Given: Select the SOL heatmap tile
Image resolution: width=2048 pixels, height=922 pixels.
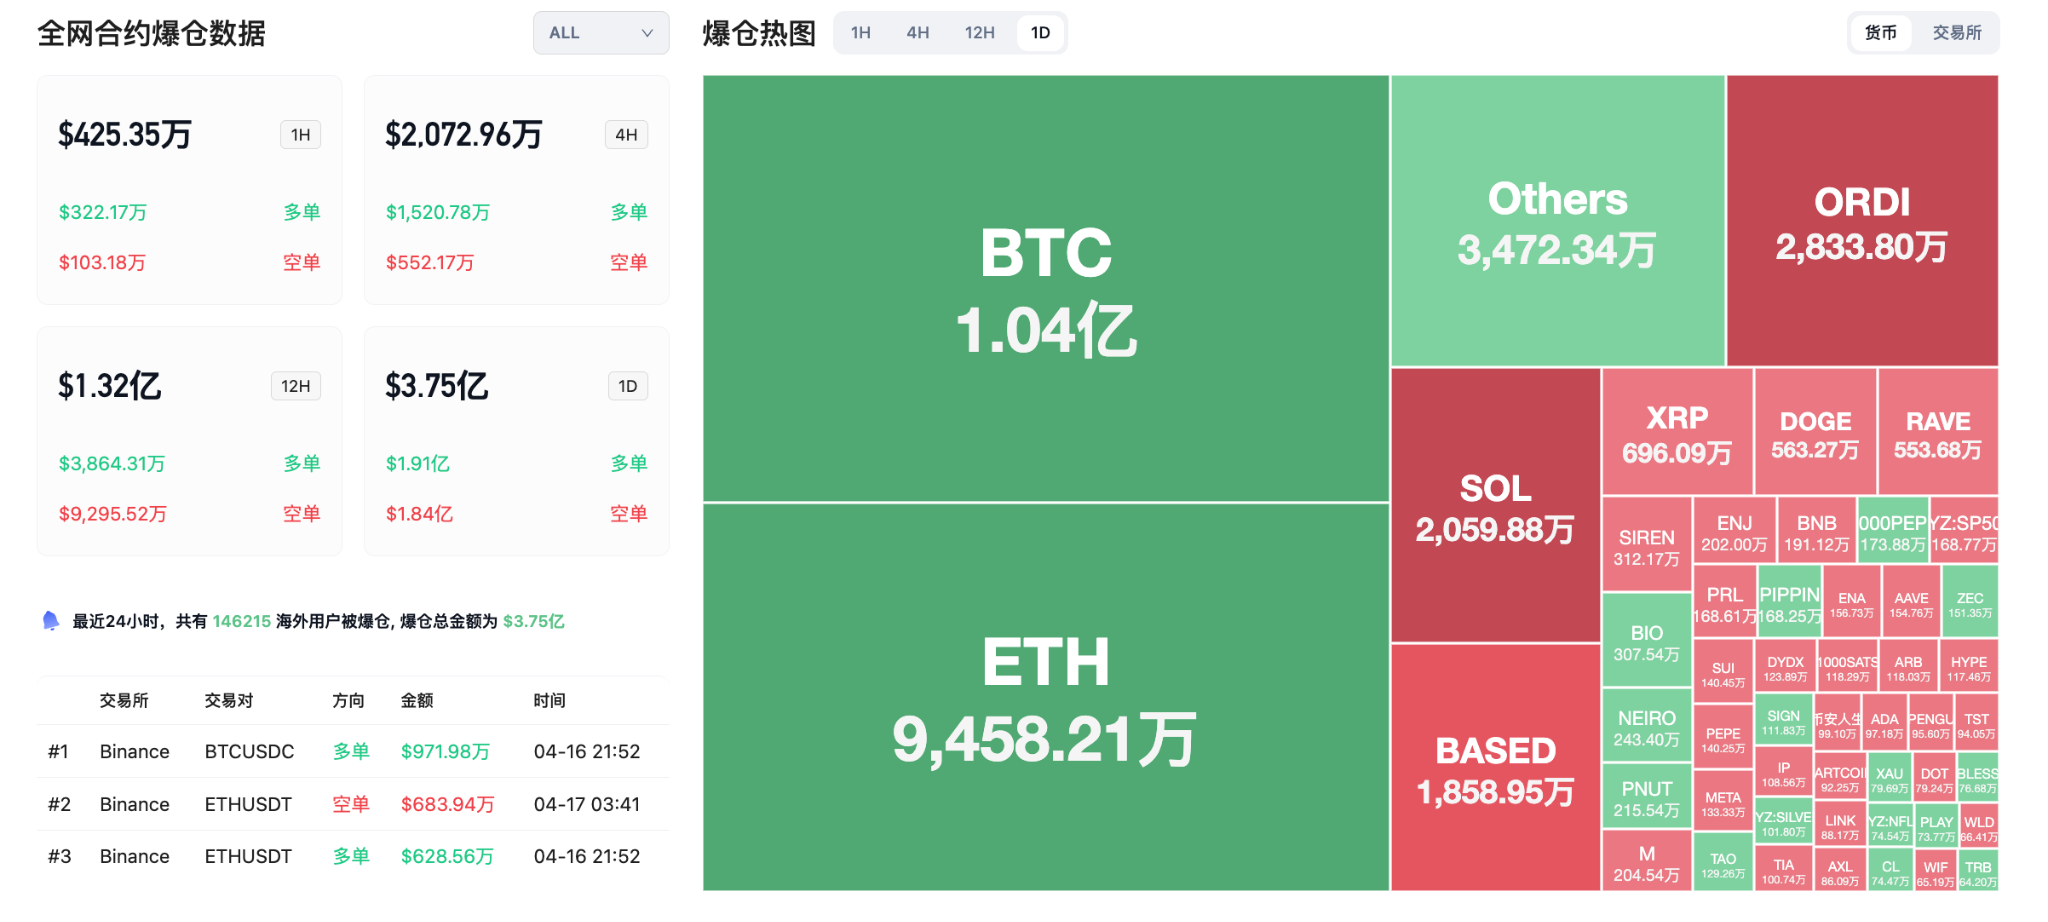Looking at the screenshot, I should pyautogui.click(x=1495, y=506).
